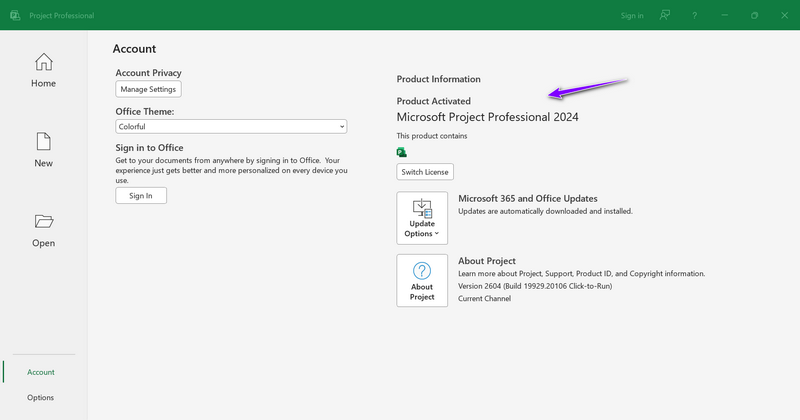800x420 pixels.
Task: Click the Current Channel text
Action: (484, 299)
